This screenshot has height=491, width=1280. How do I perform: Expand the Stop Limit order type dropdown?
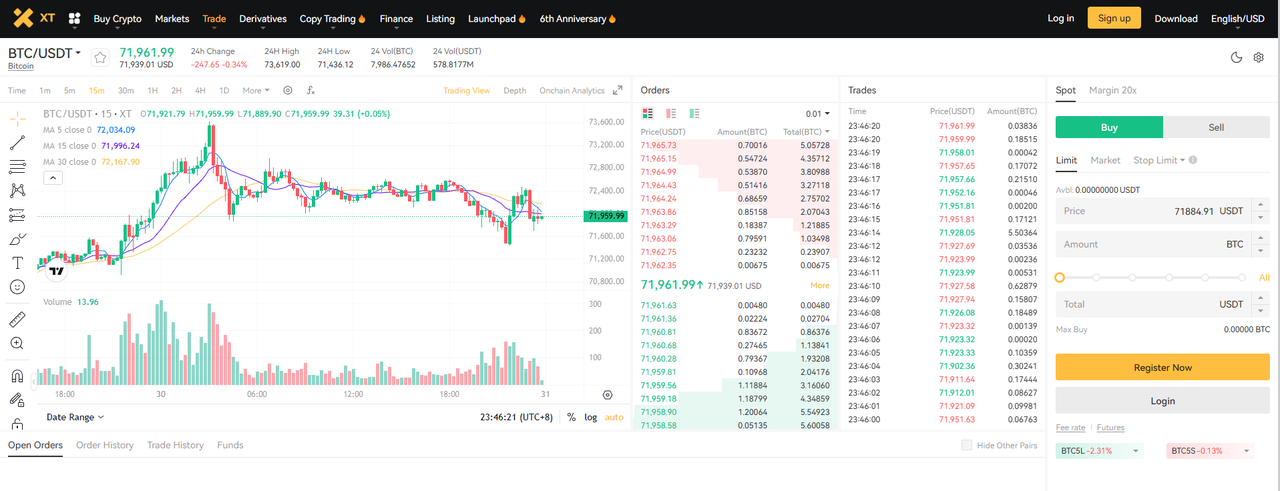pyautogui.click(x=1158, y=160)
